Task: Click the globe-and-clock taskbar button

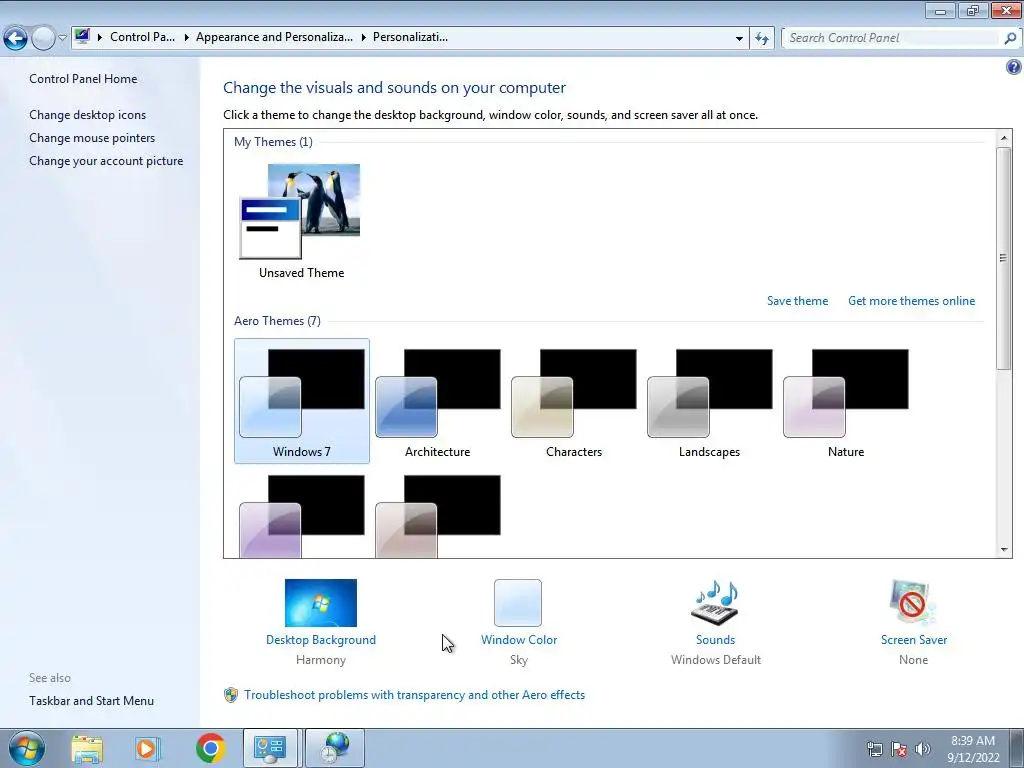Action: [334, 748]
